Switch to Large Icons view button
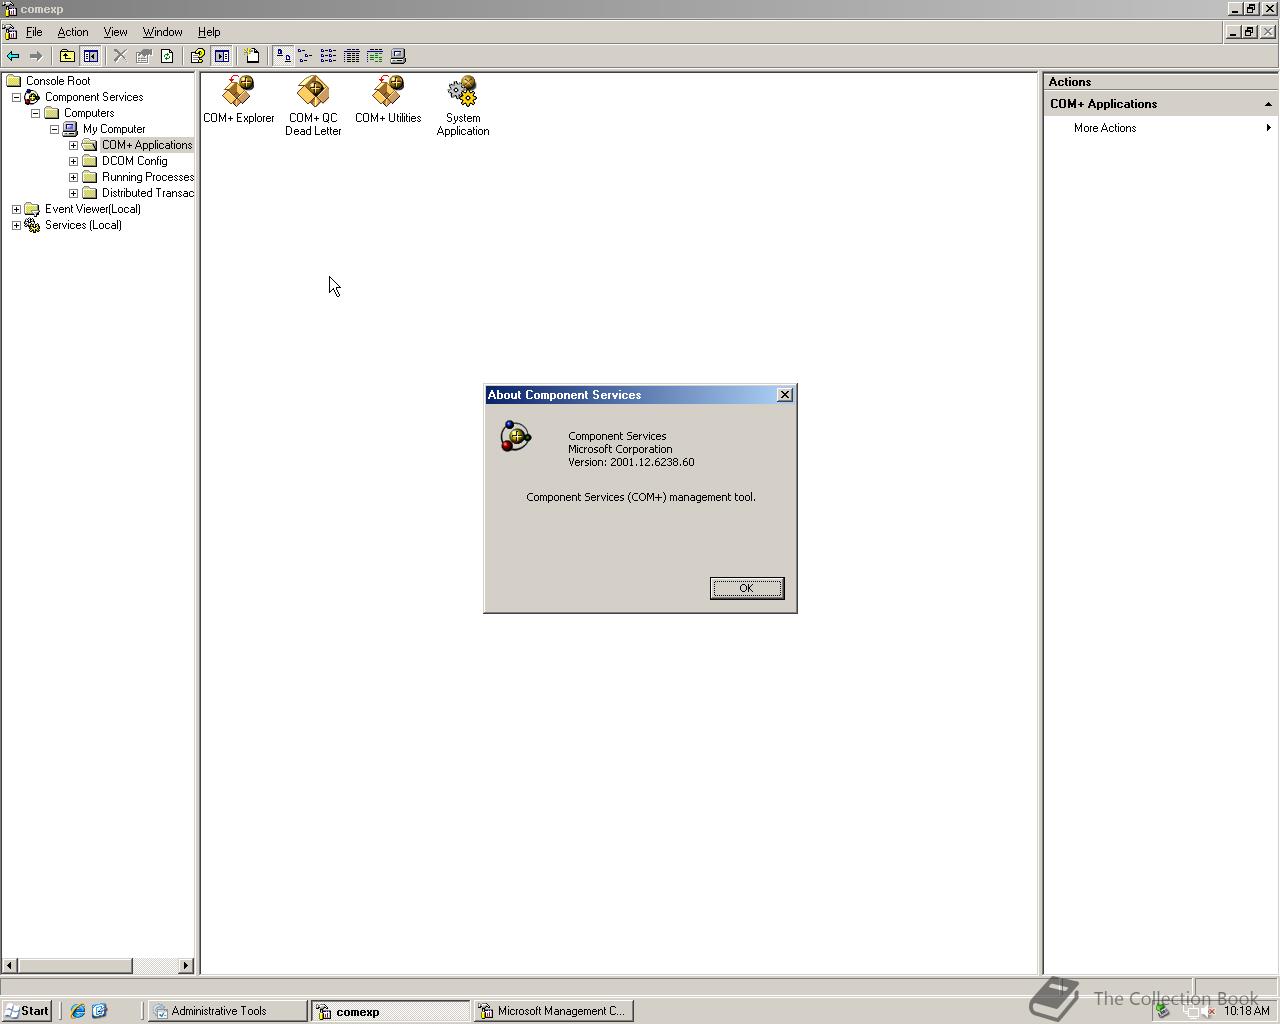The image size is (1280, 1024). click(283, 56)
